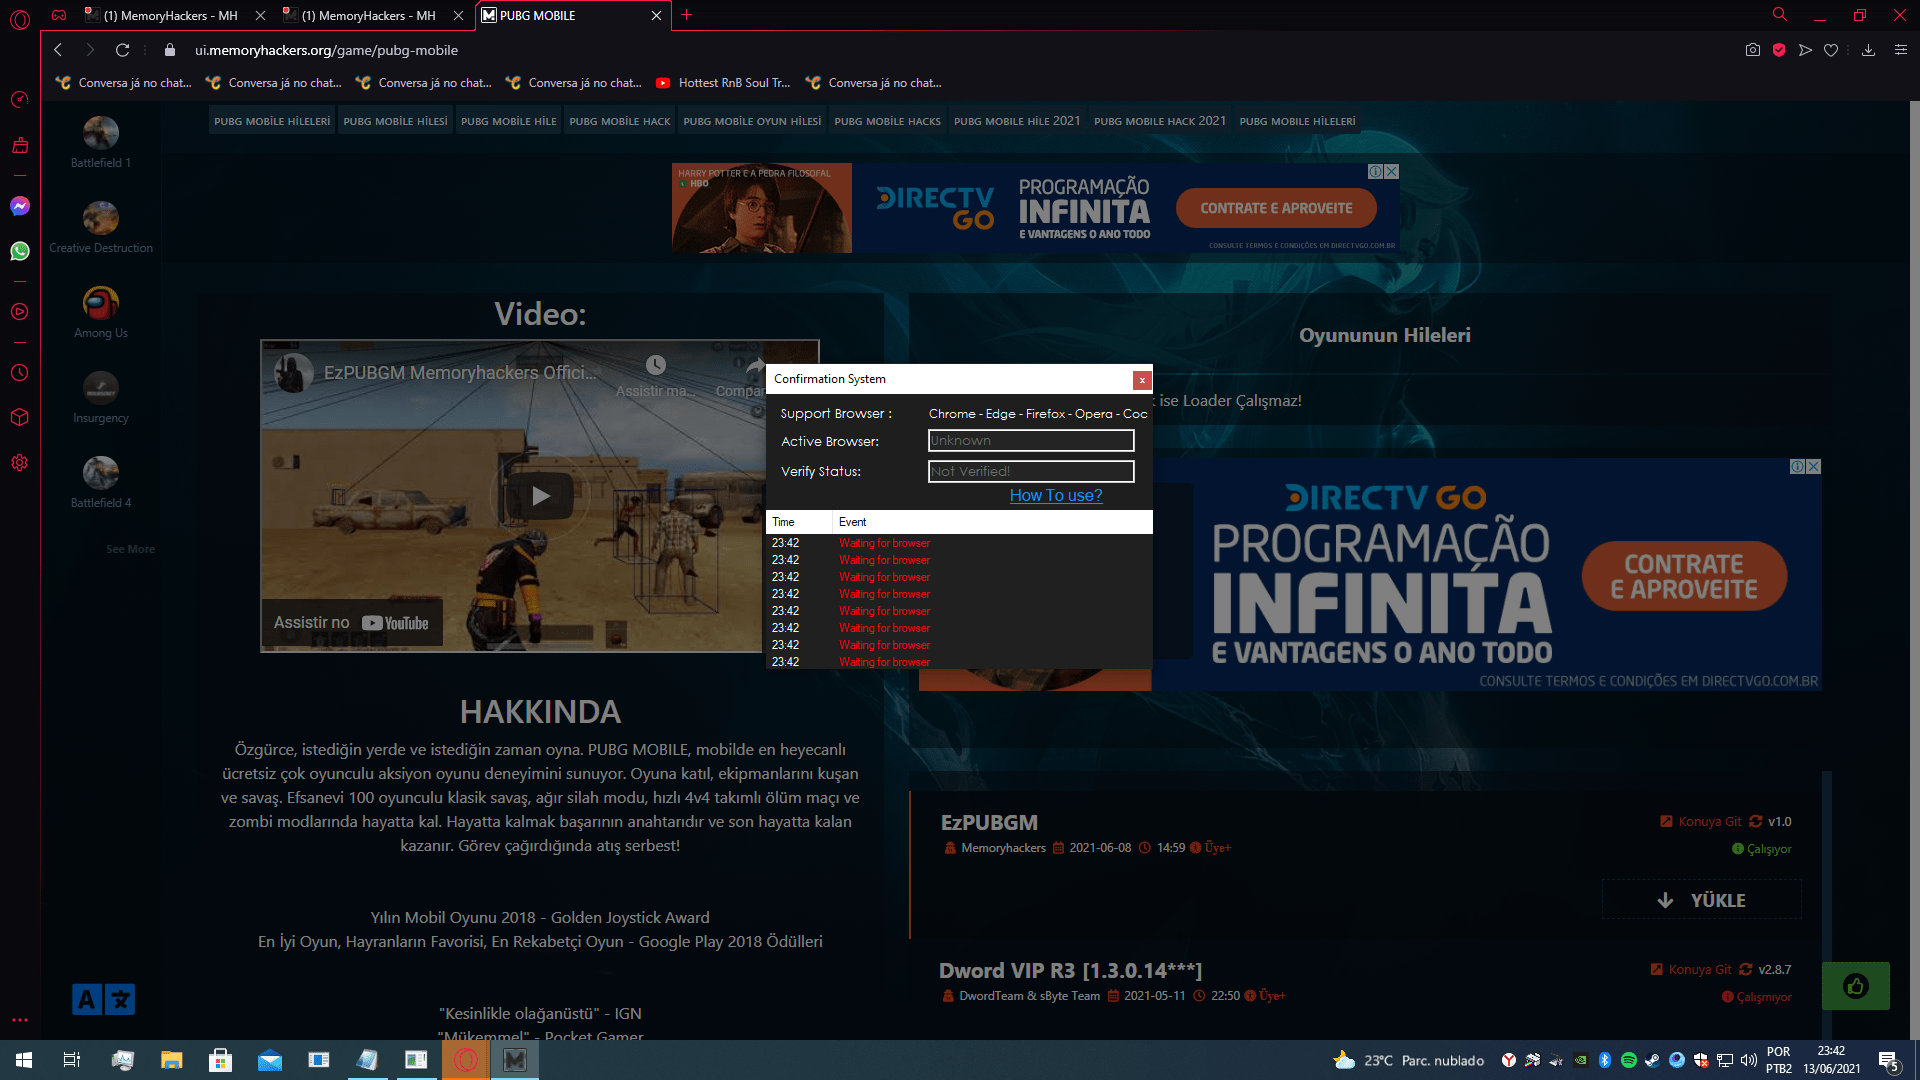This screenshot has height=1080, width=1920.
Task: Open GX Cleaner broom icon in sidebar
Action: point(20,146)
